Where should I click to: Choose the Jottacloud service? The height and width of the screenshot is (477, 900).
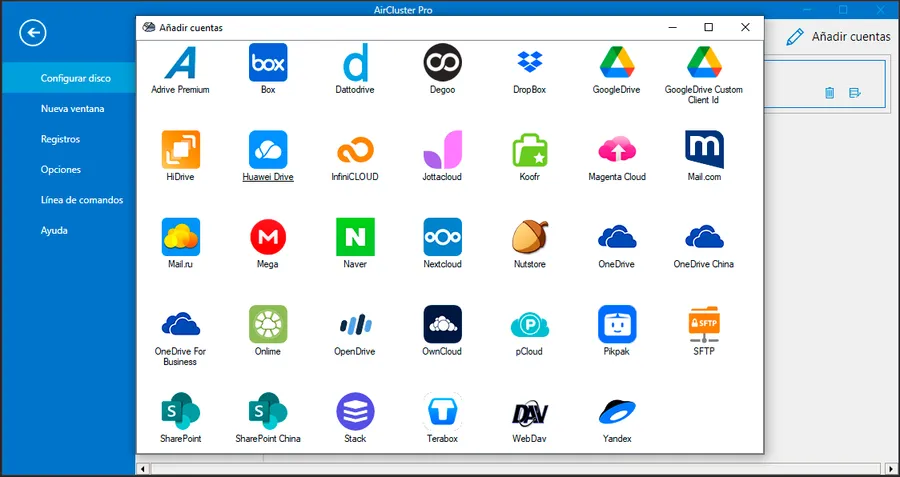pyautogui.click(x=443, y=150)
